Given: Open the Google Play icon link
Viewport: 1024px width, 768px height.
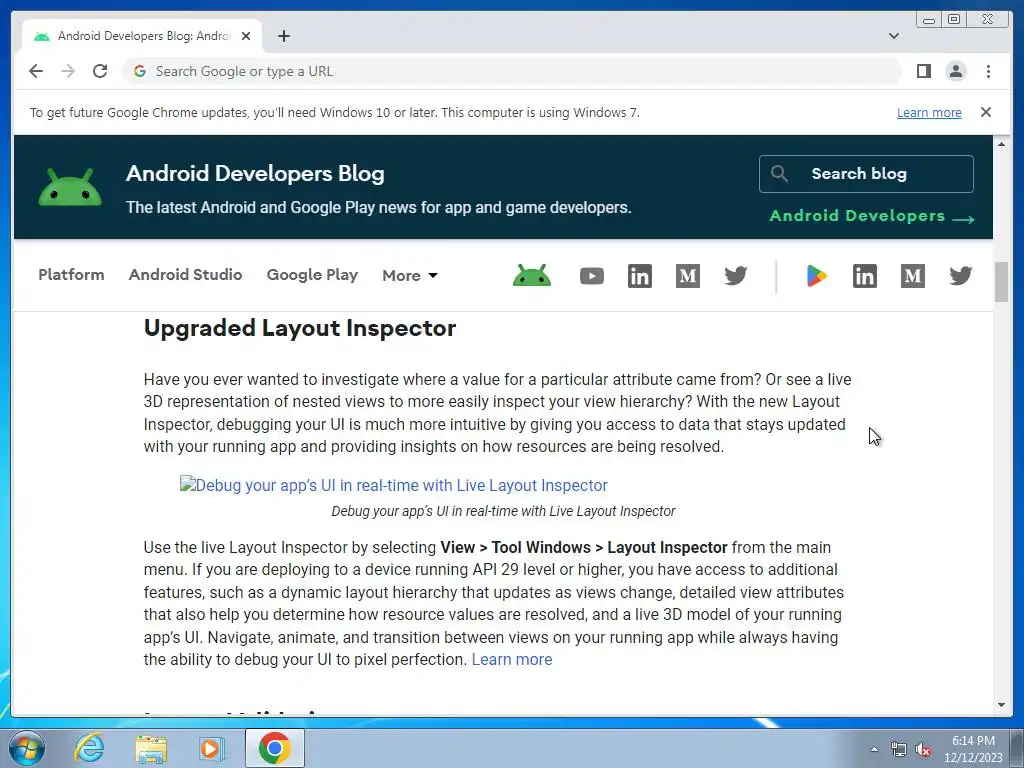Looking at the screenshot, I should (816, 276).
